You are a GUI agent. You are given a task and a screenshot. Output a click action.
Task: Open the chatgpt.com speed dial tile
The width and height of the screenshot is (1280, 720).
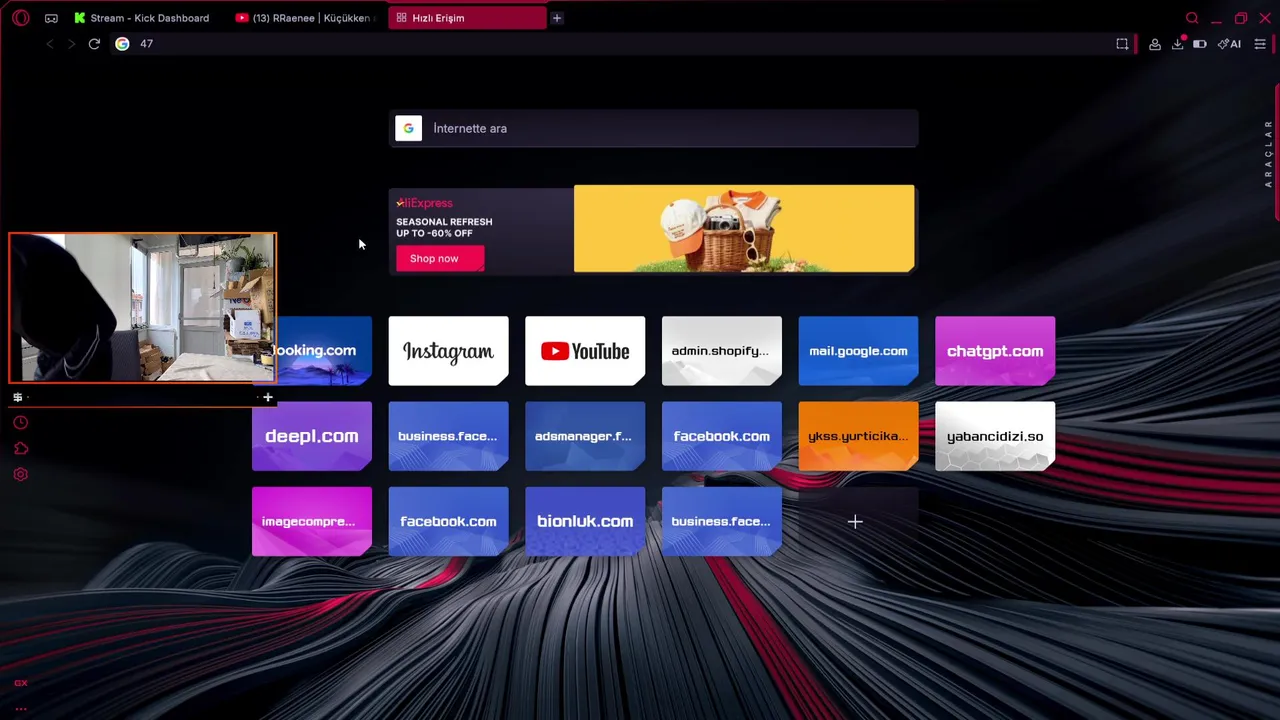tap(995, 351)
